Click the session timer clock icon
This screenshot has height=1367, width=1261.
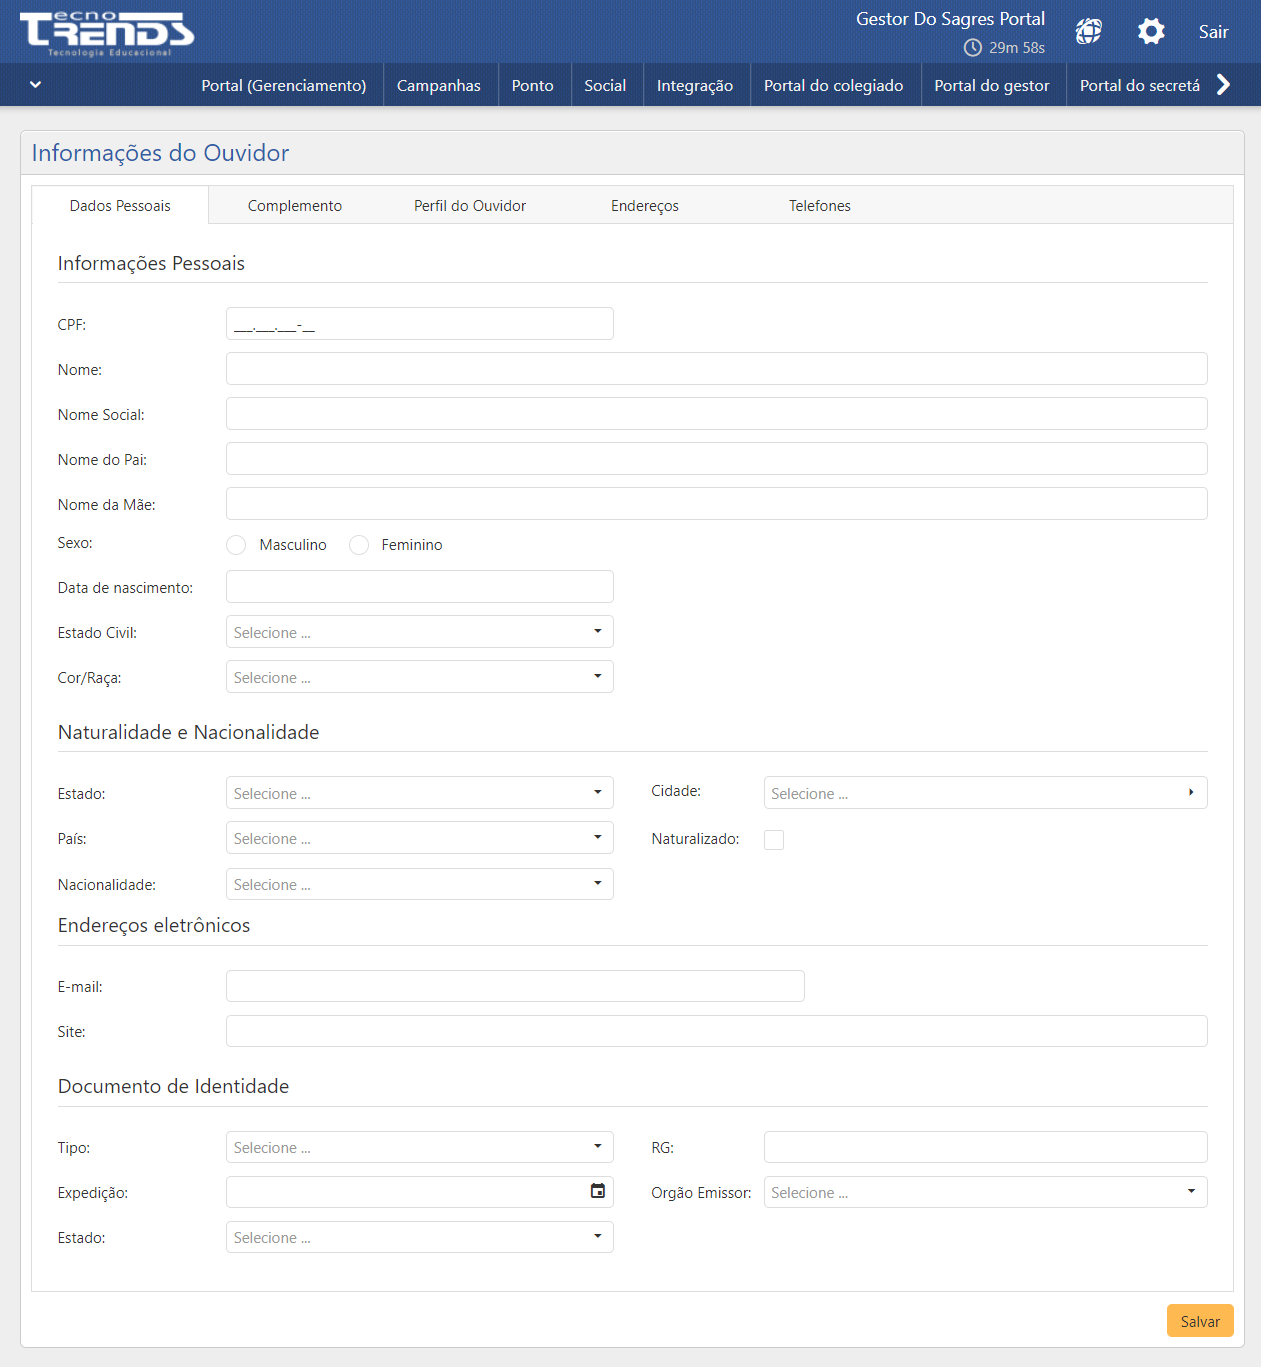pos(972,48)
